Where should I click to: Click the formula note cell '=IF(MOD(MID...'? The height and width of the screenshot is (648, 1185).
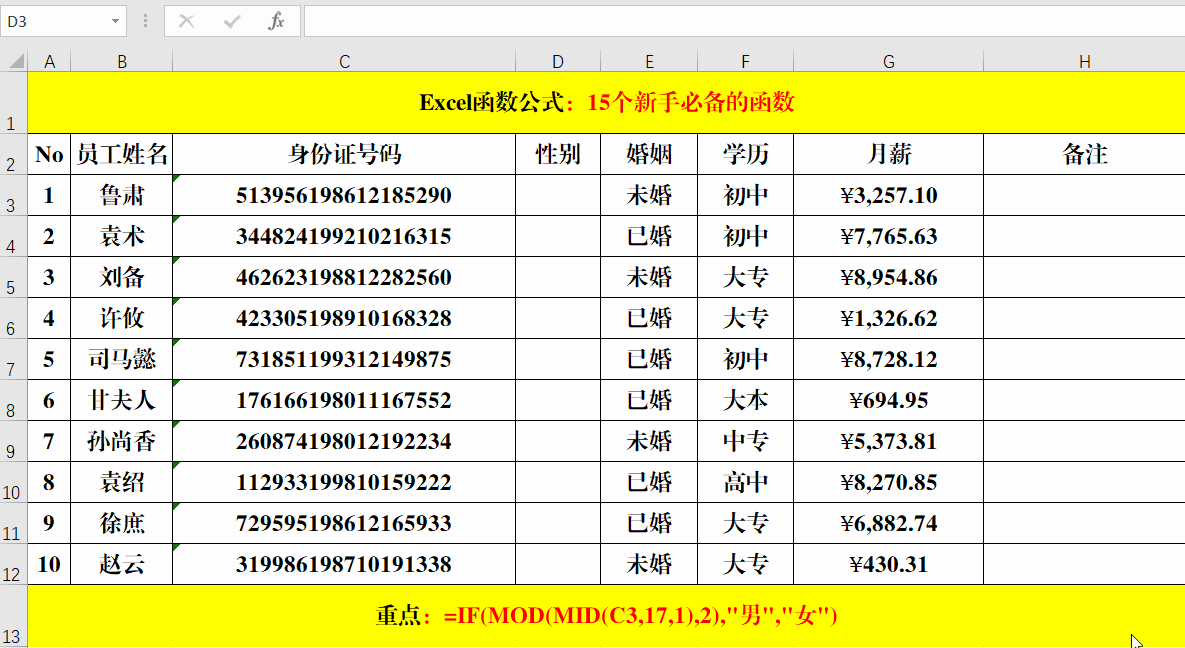pos(606,615)
